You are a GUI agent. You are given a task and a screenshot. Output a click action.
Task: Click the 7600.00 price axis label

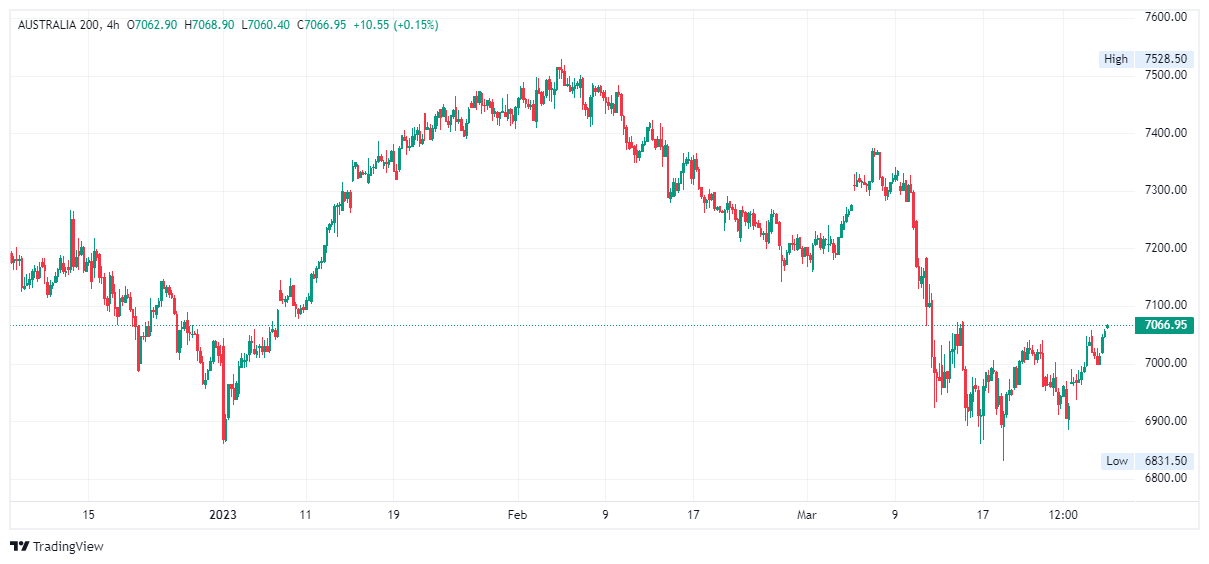[x=1166, y=17]
